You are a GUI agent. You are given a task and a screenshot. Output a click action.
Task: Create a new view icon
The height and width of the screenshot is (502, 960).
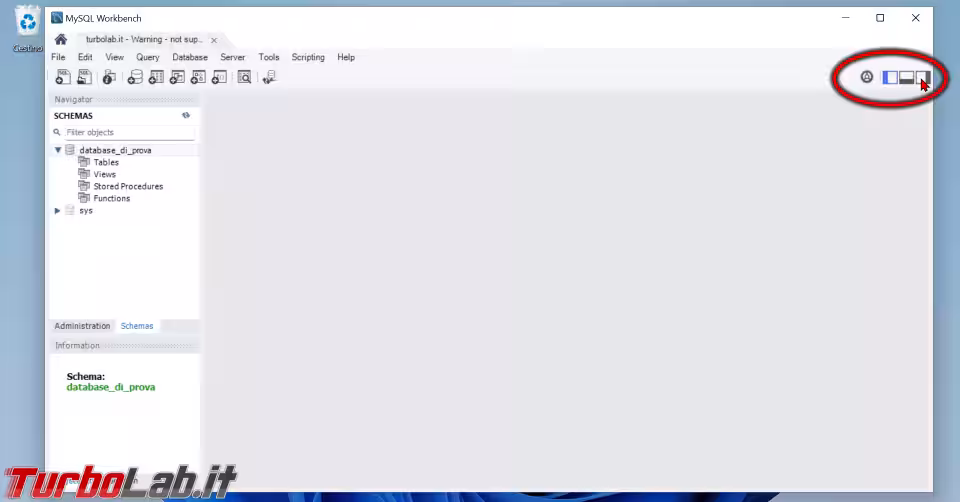pyautogui.click(x=177, y=77)
